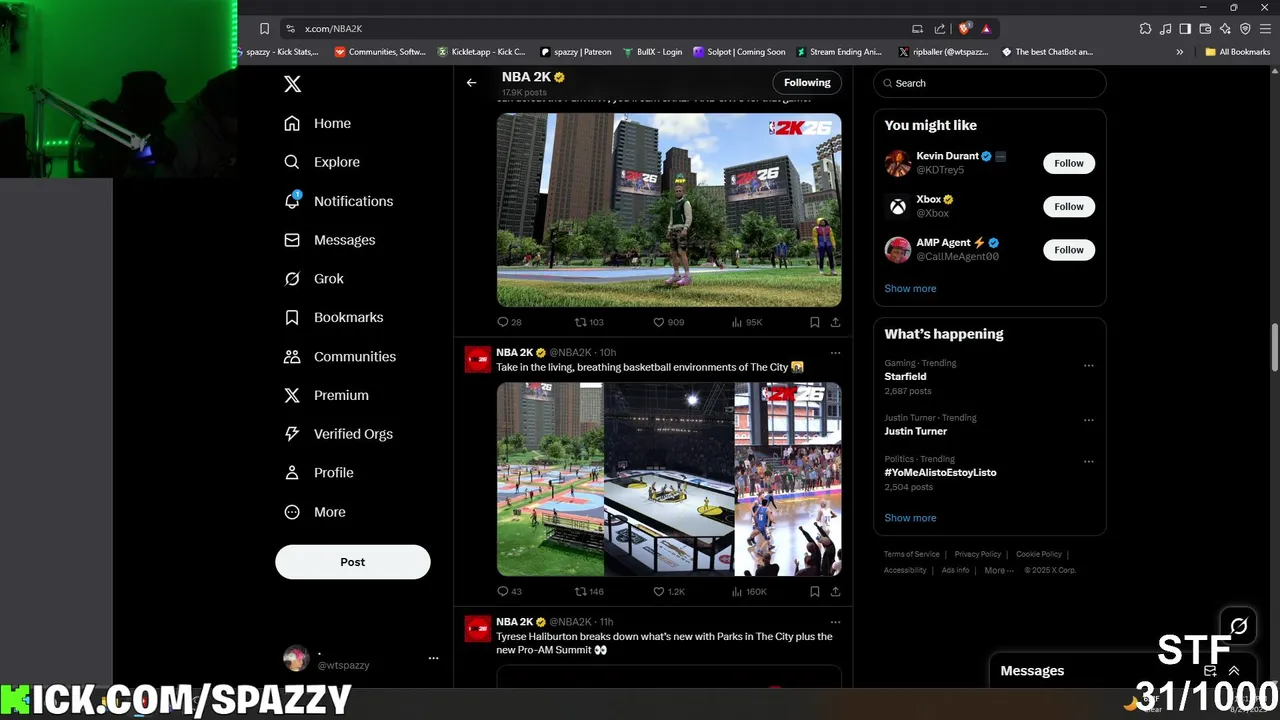Open Justin Turner trending topic

915,431
